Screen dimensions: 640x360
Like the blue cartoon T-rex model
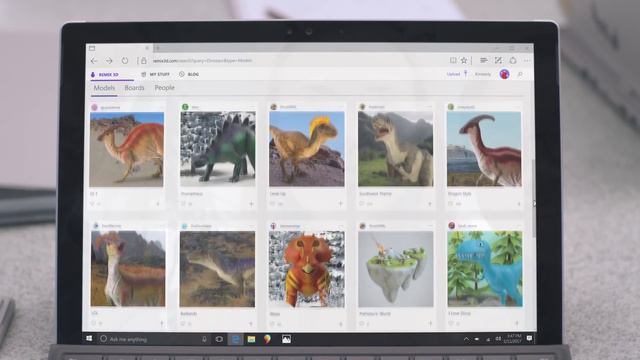tap(451, 324)
